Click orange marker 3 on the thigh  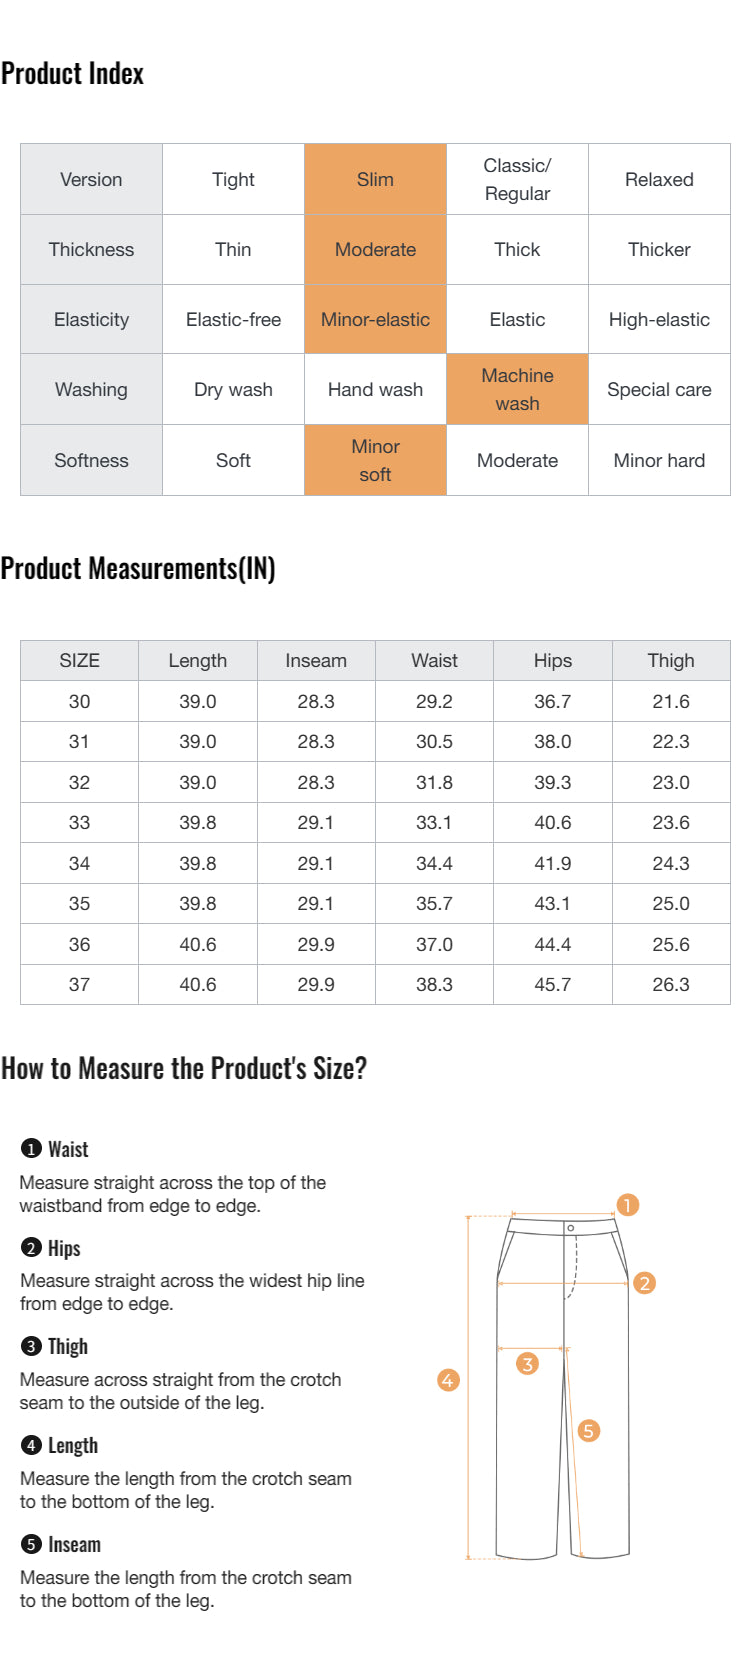coord(527,1363)
